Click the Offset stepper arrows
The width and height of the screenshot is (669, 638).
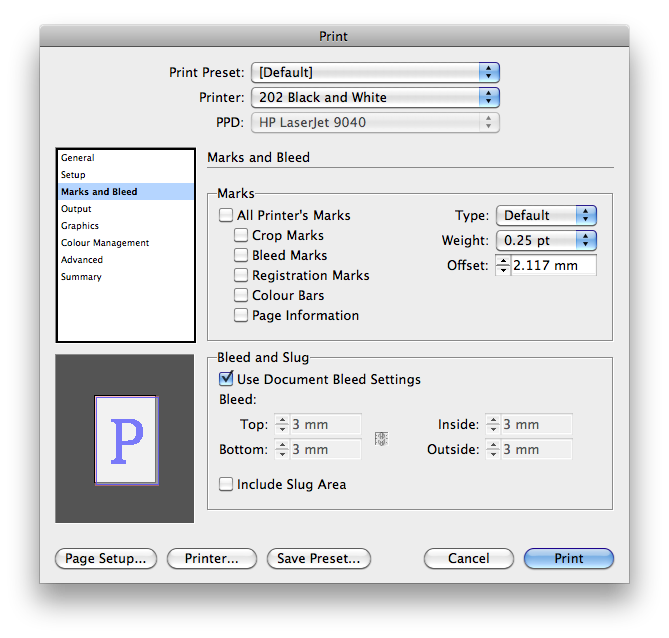click(504, 265)
